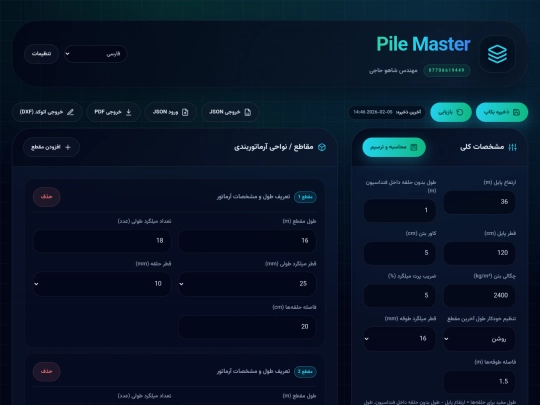
Task: Click section 1 longitudinal bar count field showing 18
Action: point(102,241)
